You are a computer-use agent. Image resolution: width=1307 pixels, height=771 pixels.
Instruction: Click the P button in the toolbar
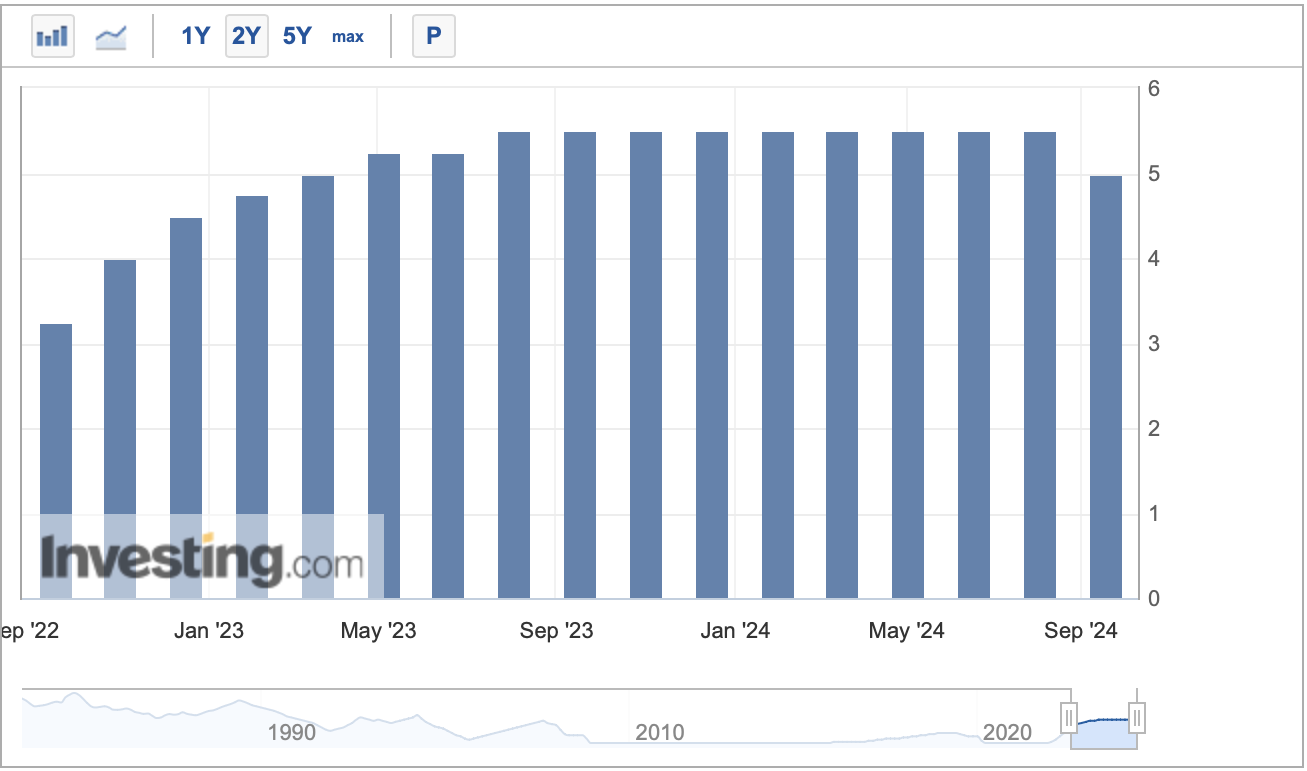(x=434, y=36)
